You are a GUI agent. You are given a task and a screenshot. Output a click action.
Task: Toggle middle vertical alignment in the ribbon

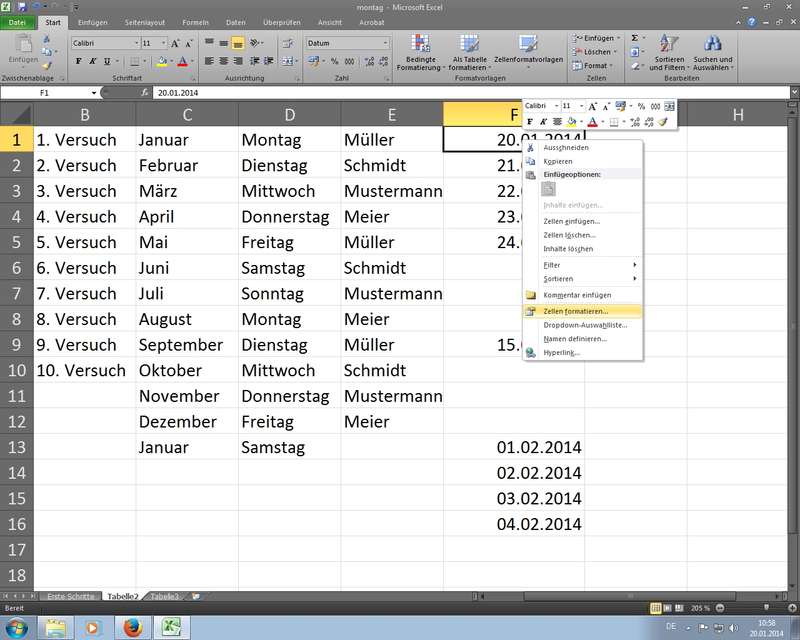tap(223, 43)
